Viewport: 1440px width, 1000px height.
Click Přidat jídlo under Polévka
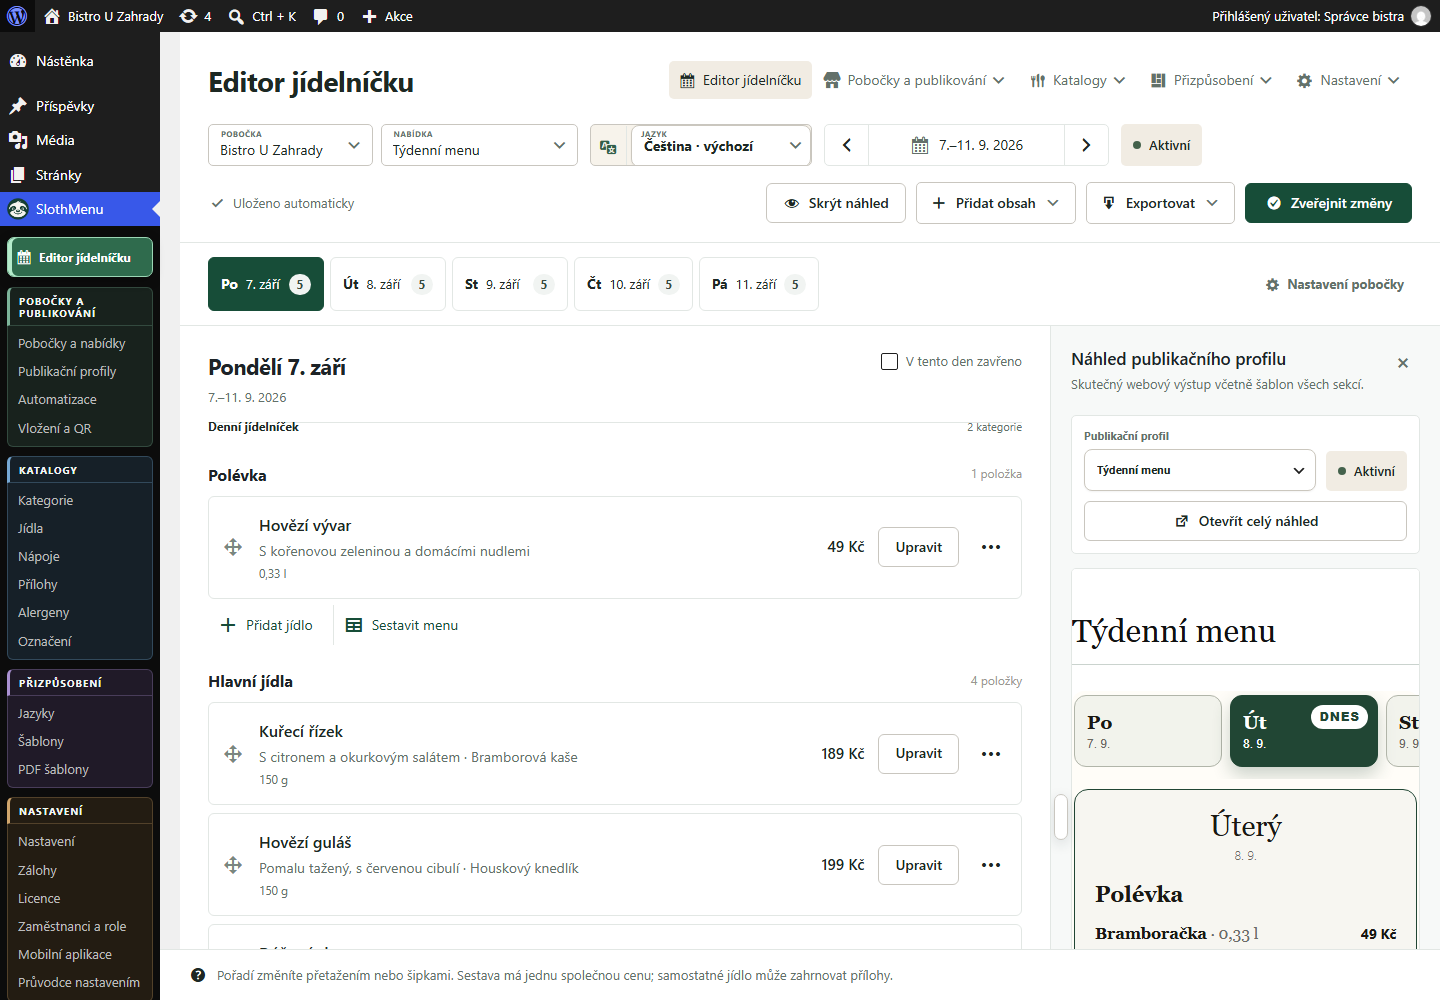tap(267, 625)
